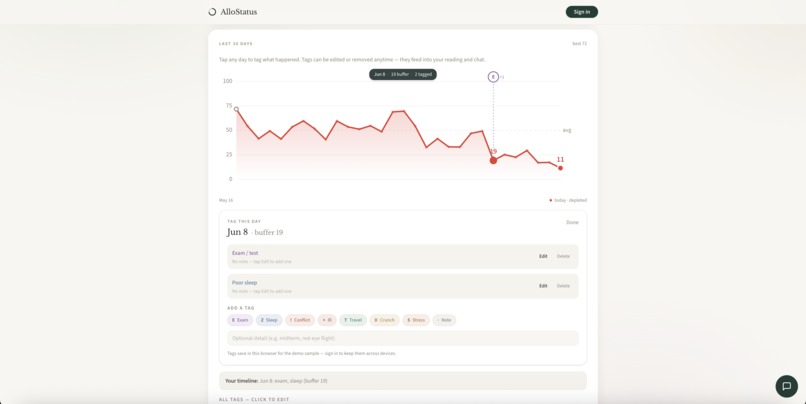Click the 'May 16' chart start label
This screenshot has width=806, height=404.
tap(226, 200)
